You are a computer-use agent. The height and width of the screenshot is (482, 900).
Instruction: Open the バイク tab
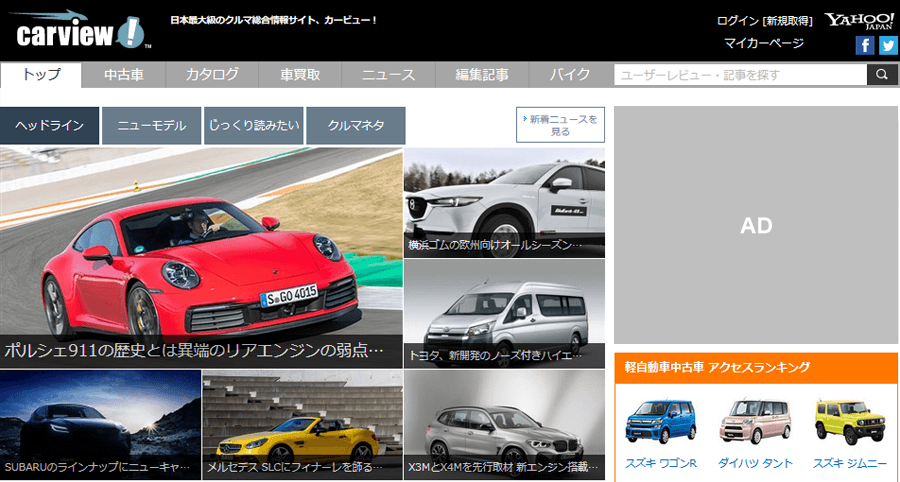[570, 75]
